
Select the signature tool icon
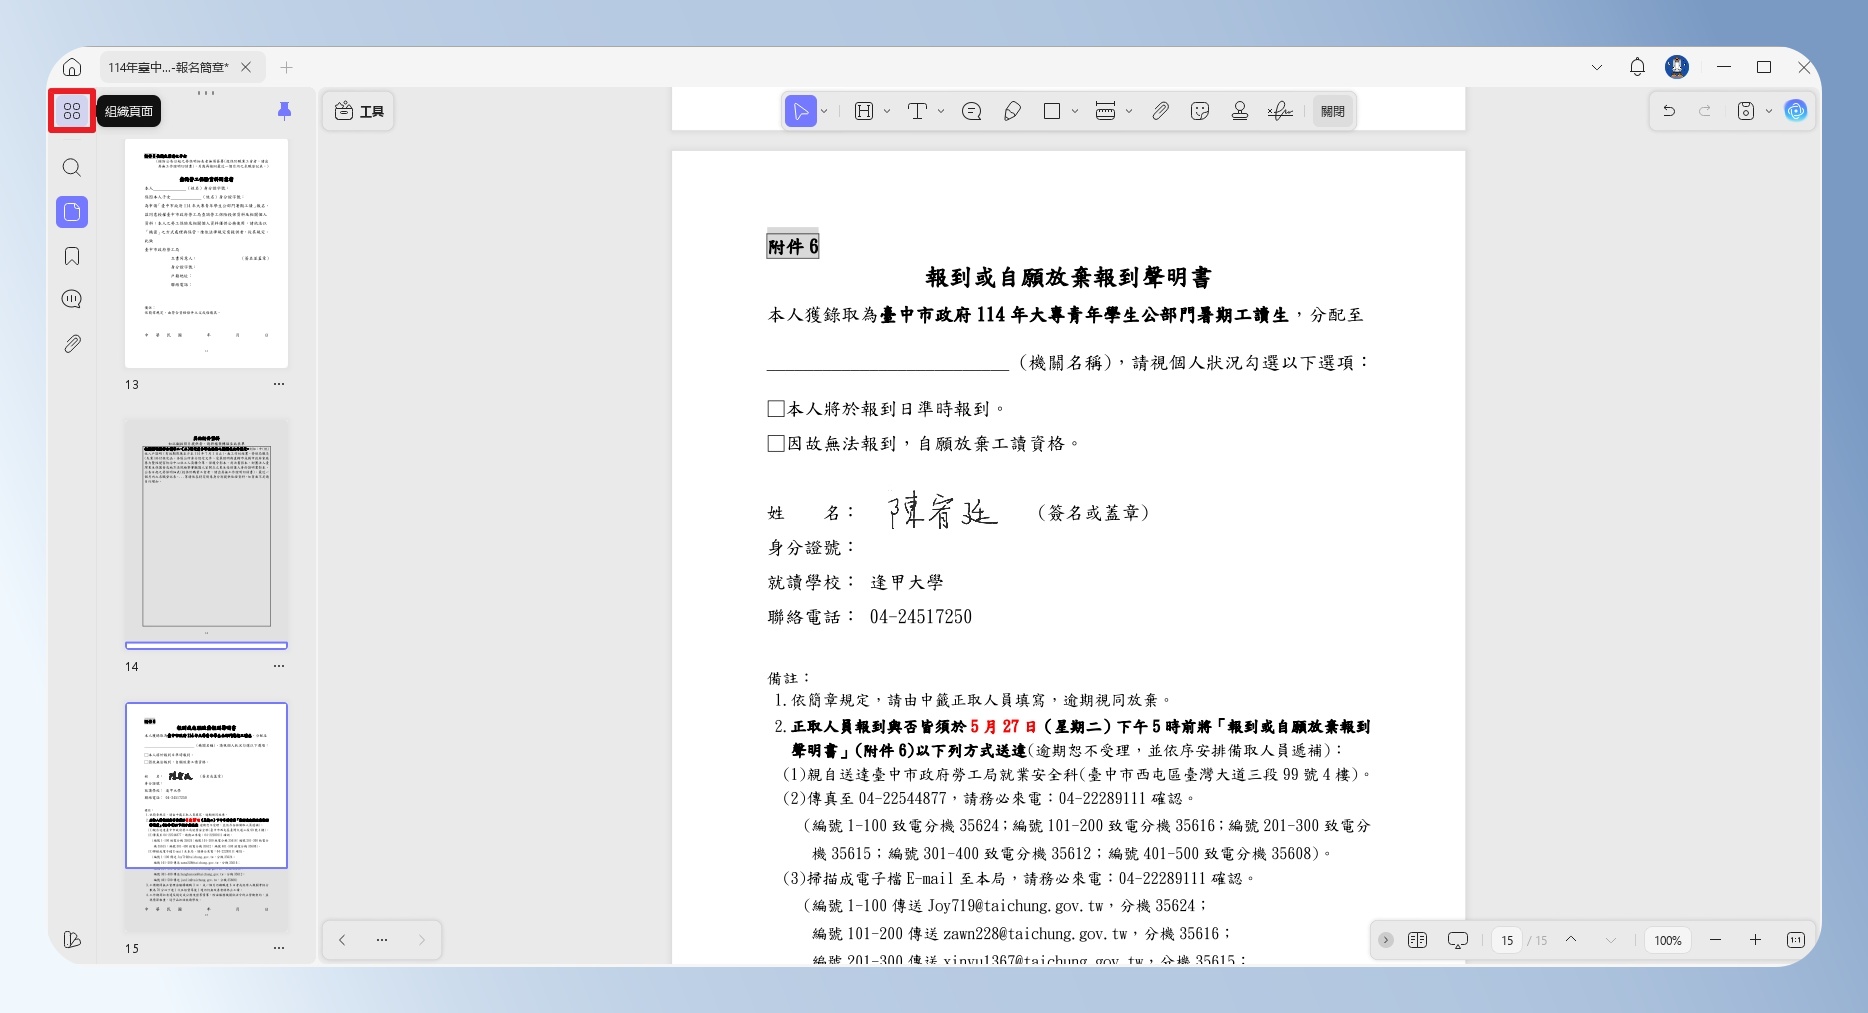click(1280, 111)
